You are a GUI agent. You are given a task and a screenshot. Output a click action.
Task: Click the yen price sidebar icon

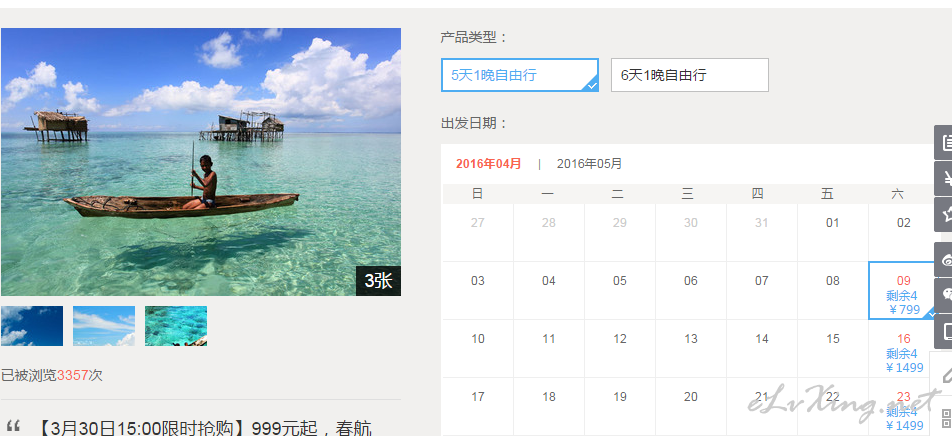(x=943, y=179)
